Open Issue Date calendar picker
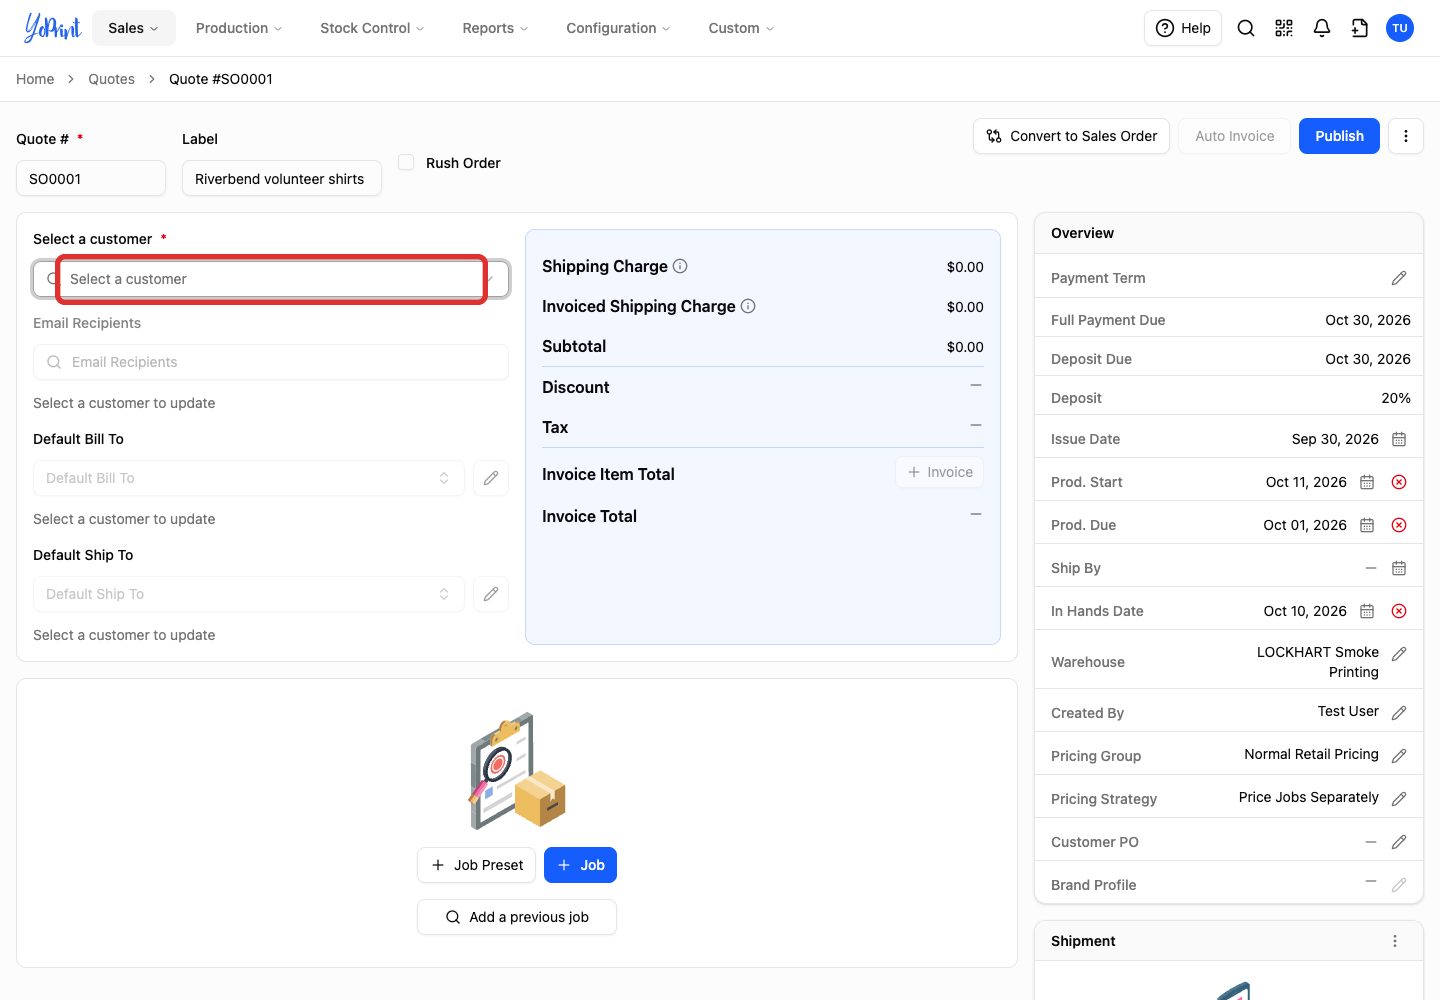This screenshot has height=1000, width=1440. pyautogui.click(x=1399, y=439)
